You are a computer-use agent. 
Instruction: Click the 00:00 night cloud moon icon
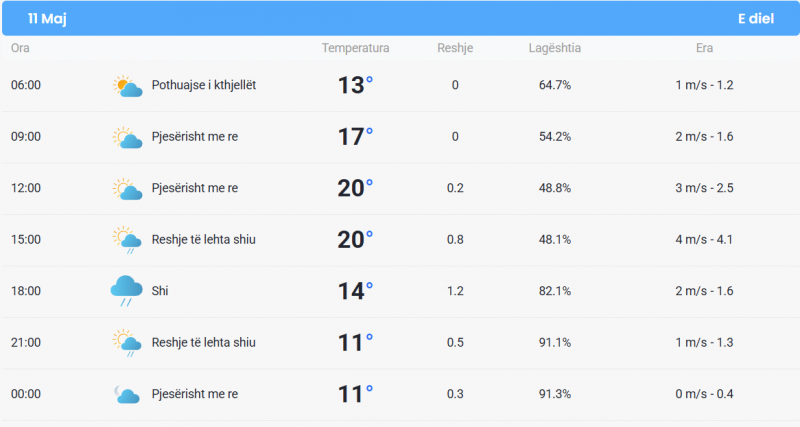click(127, 394)
